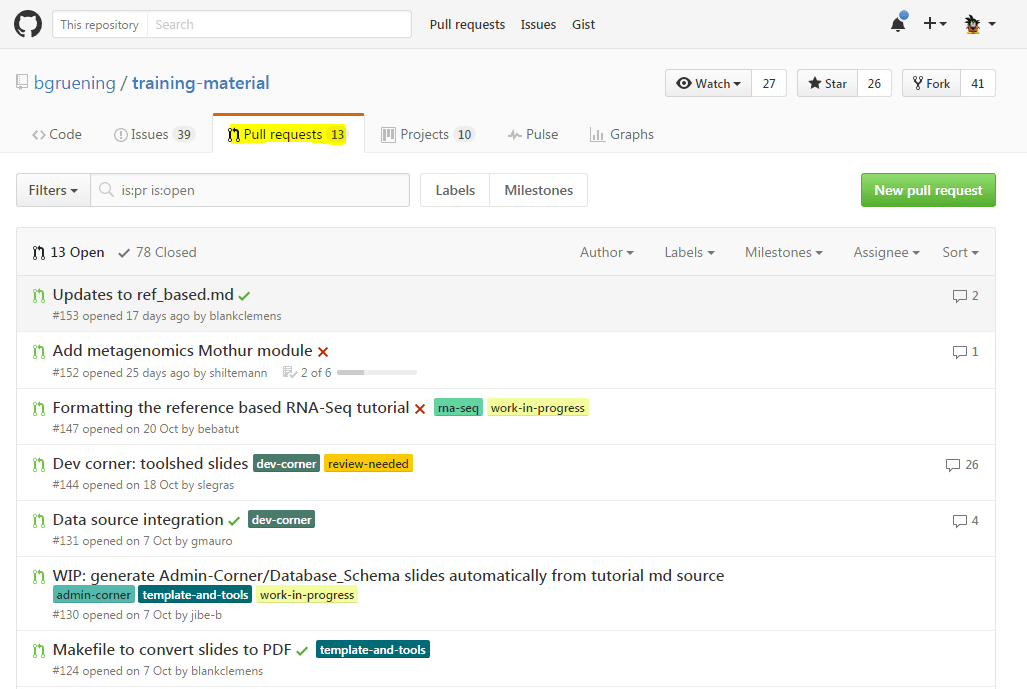Click the New pull request button

[927, 190]
